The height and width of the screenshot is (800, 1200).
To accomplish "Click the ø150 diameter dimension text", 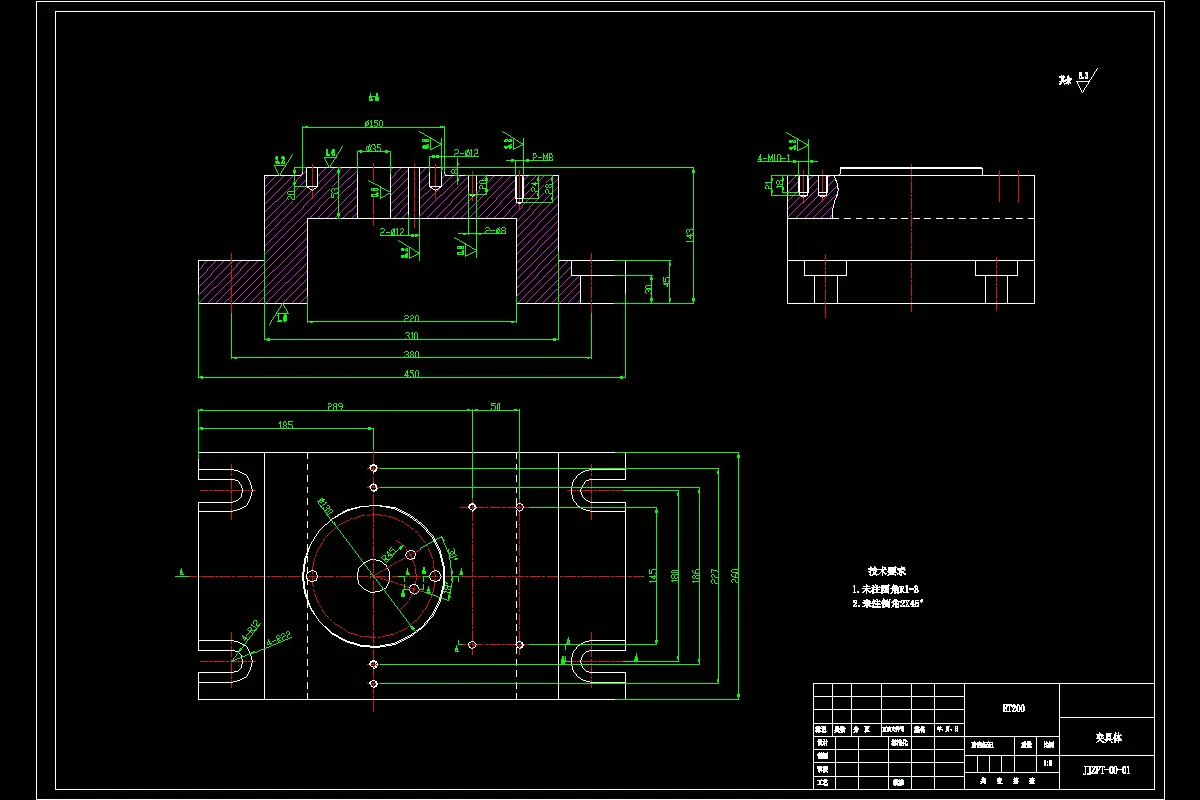I will (373, 124).
